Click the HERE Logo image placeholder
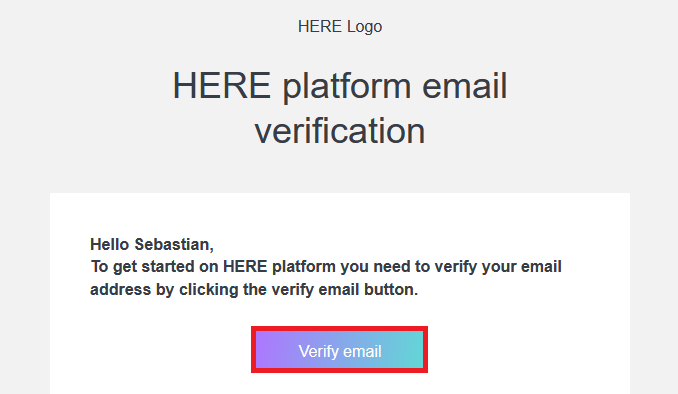Image resolution: width=678 pixels, height=394 pixels. (340, 26)
